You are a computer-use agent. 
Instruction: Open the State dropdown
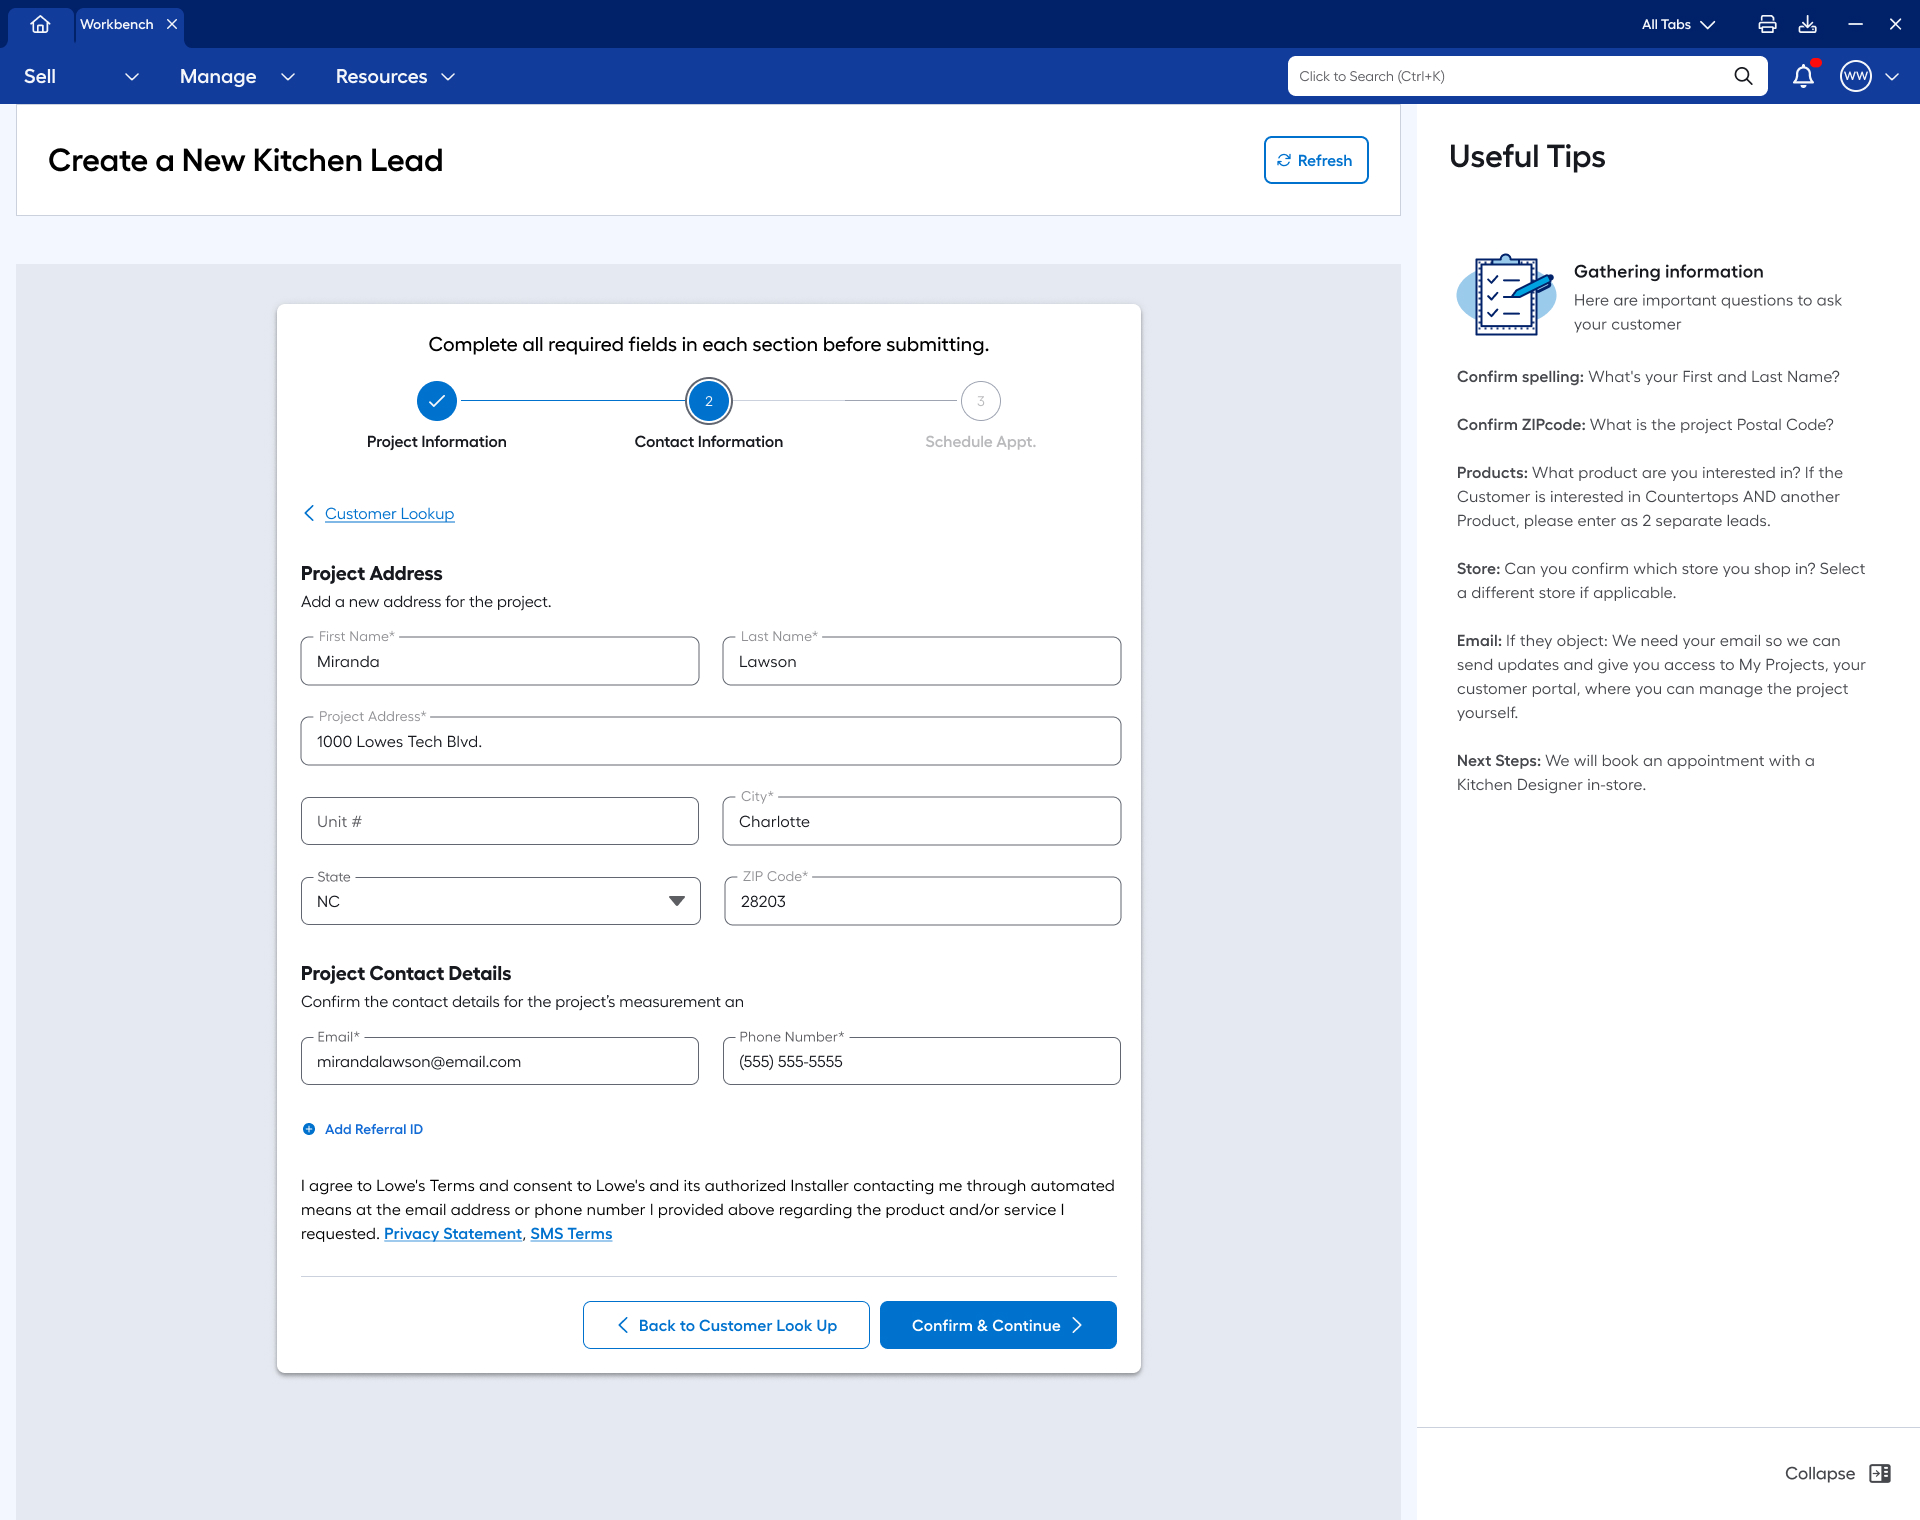tap(501, 901)
